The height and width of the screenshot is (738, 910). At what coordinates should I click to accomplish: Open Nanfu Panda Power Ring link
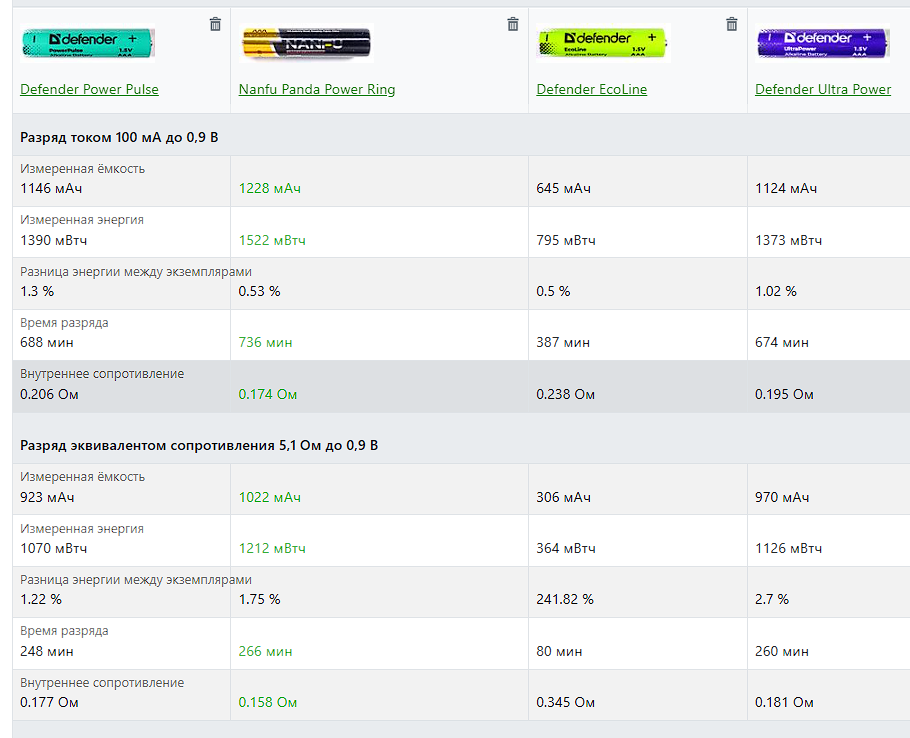pos(317,89)
